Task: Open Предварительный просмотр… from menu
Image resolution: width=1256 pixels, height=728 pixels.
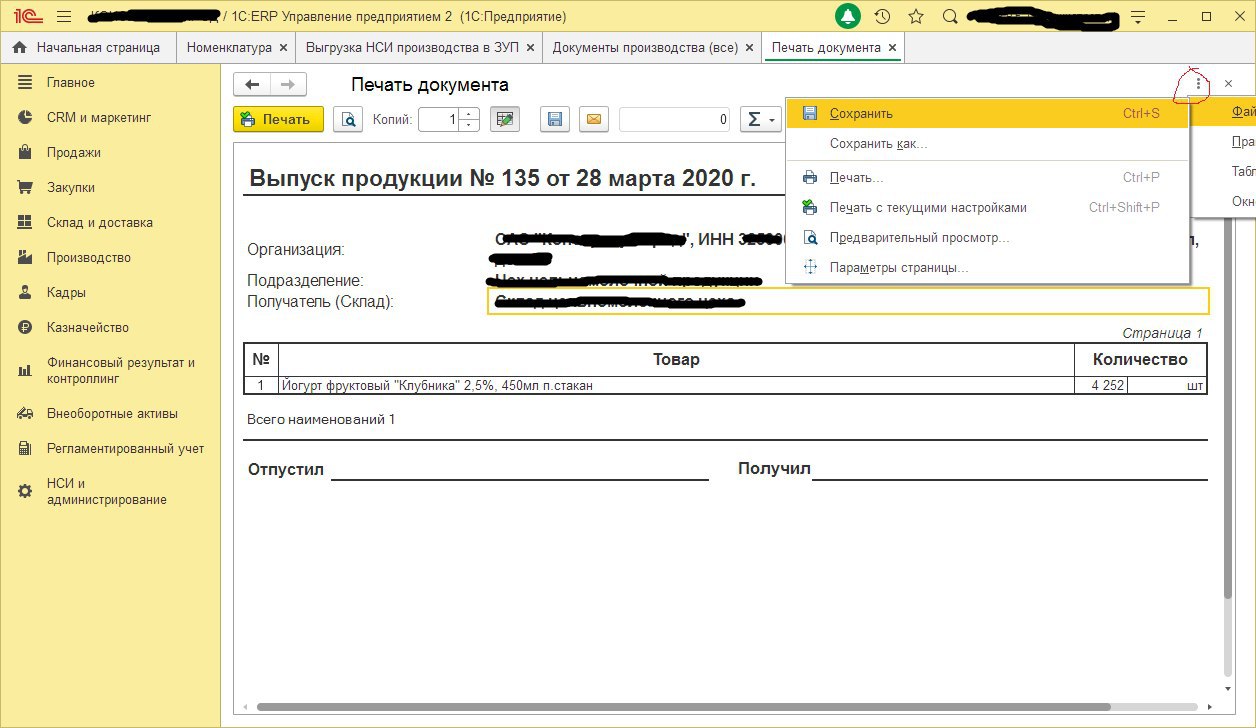Action: (987, 238)
